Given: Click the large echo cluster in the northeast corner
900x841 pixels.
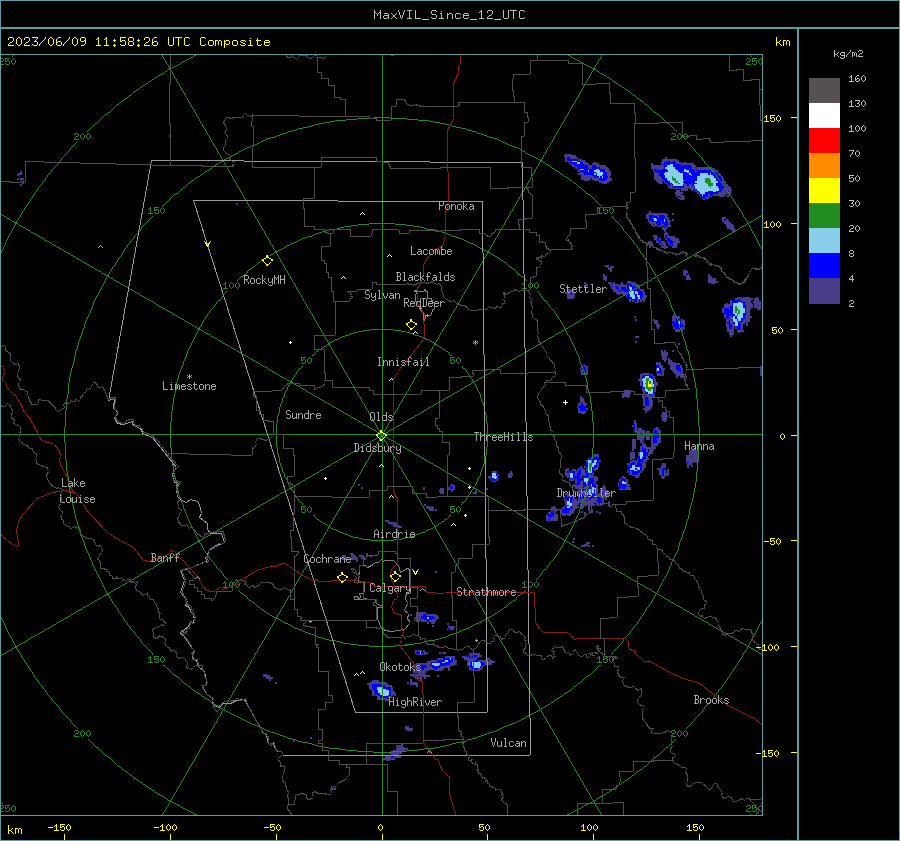Looking at the screenshot, I should click(x=690, y=179).
